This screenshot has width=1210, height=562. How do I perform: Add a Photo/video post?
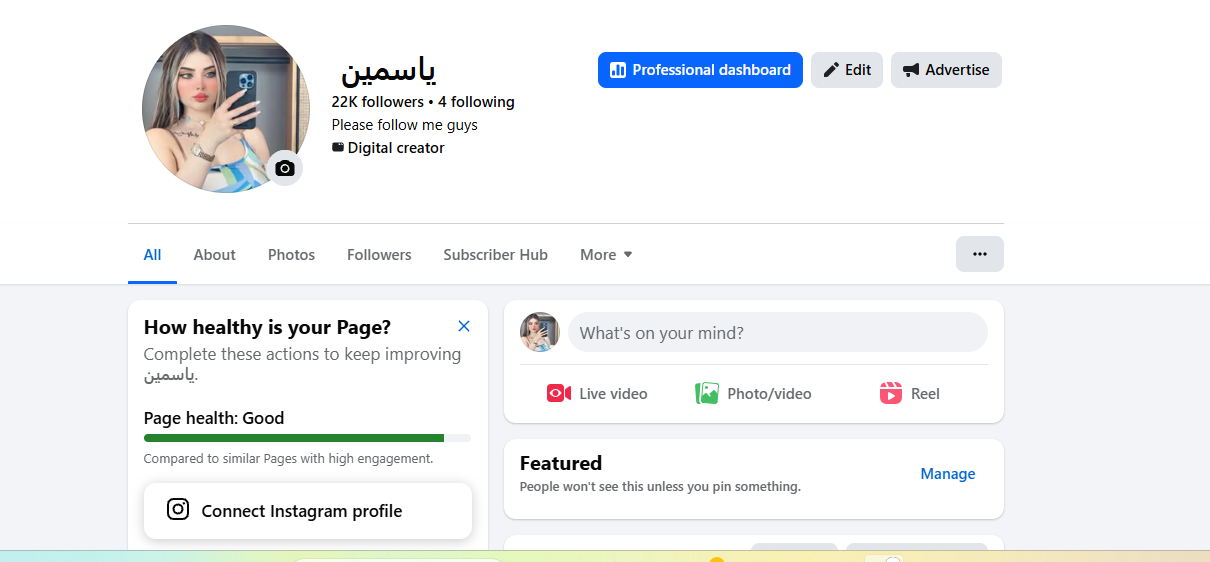point(753,394)
